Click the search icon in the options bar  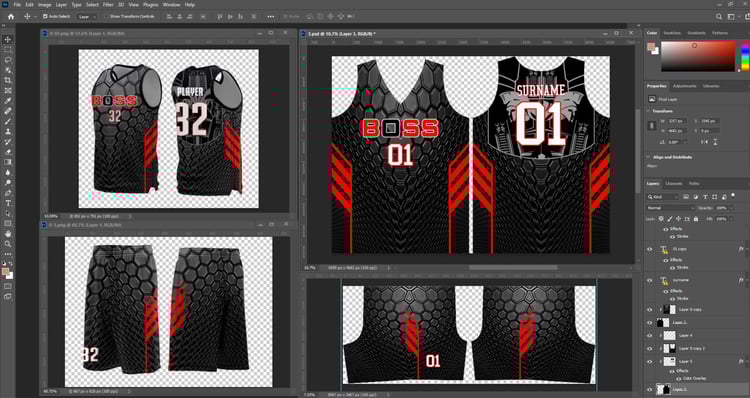point(719,16)
